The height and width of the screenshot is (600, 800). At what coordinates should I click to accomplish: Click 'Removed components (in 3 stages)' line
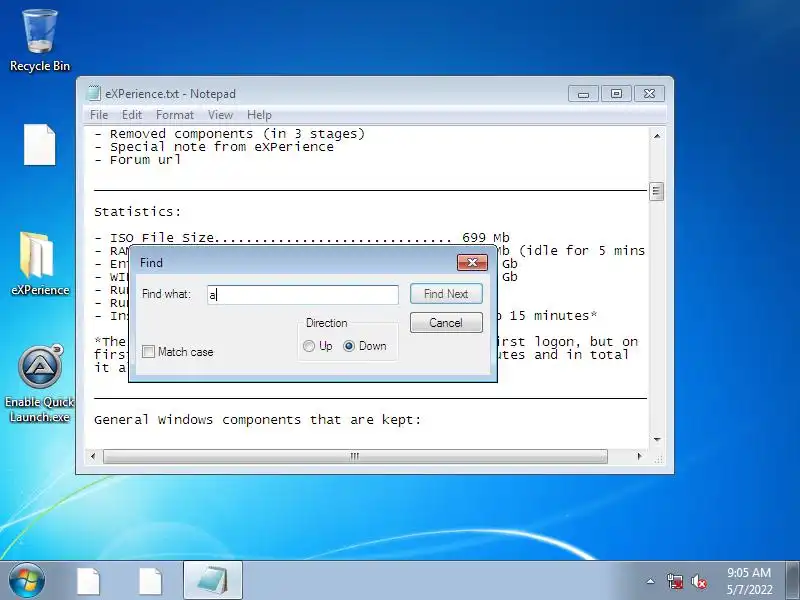pos(230,134)
